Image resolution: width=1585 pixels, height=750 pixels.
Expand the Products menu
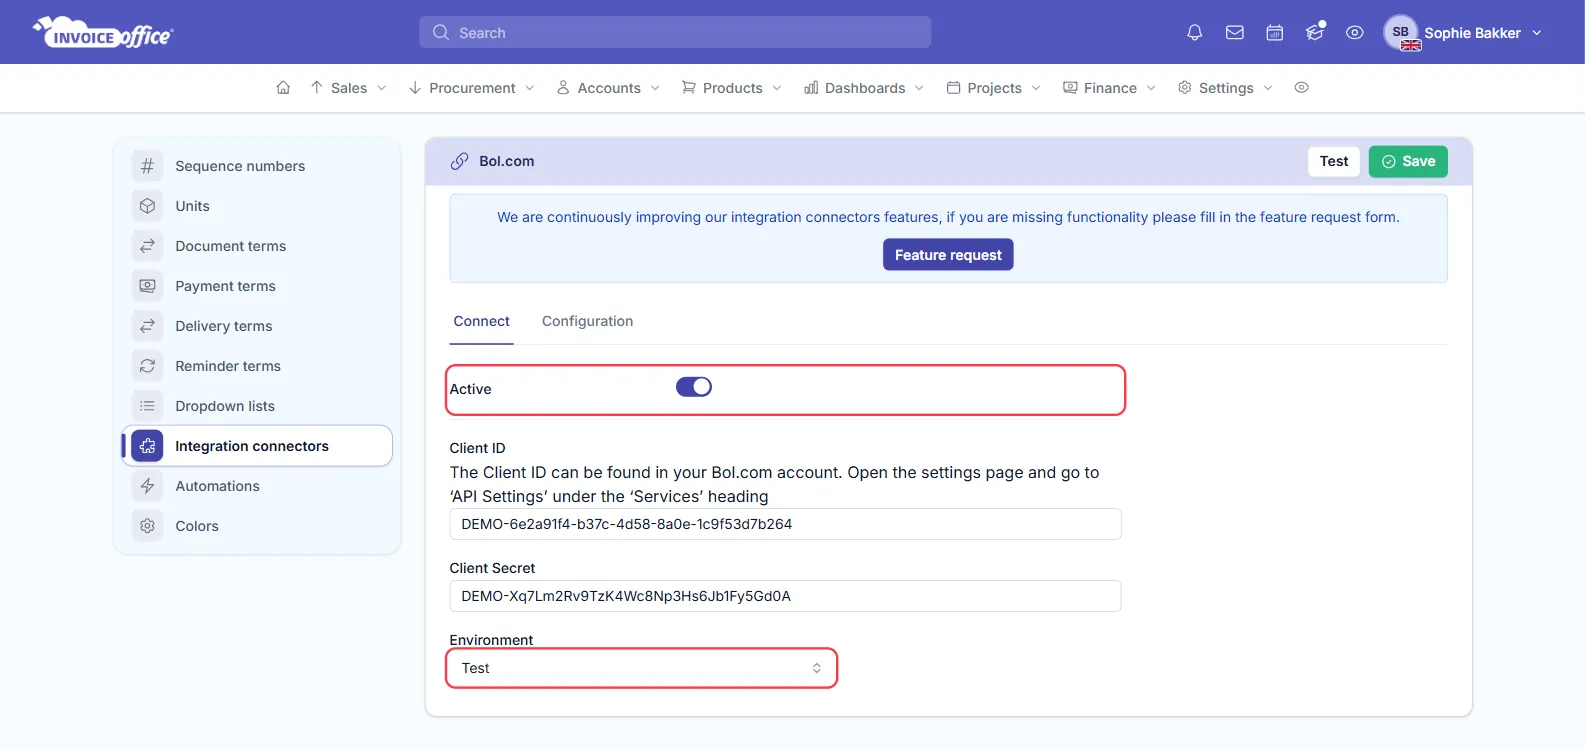tap(732, 88)
